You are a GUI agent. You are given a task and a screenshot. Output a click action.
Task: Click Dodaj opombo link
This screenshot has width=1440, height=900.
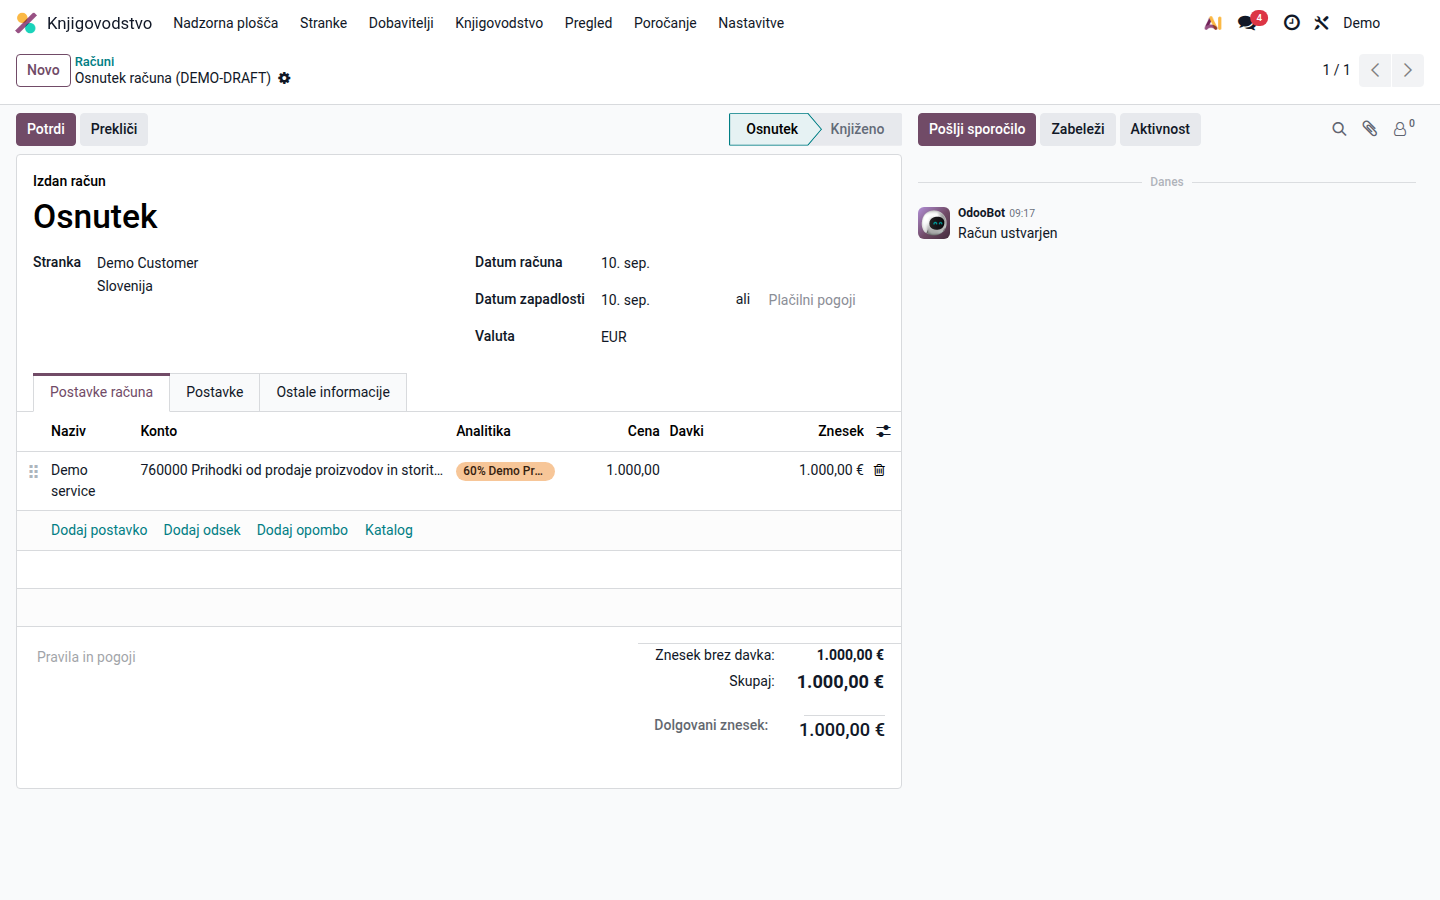click(x=302, y=530)
